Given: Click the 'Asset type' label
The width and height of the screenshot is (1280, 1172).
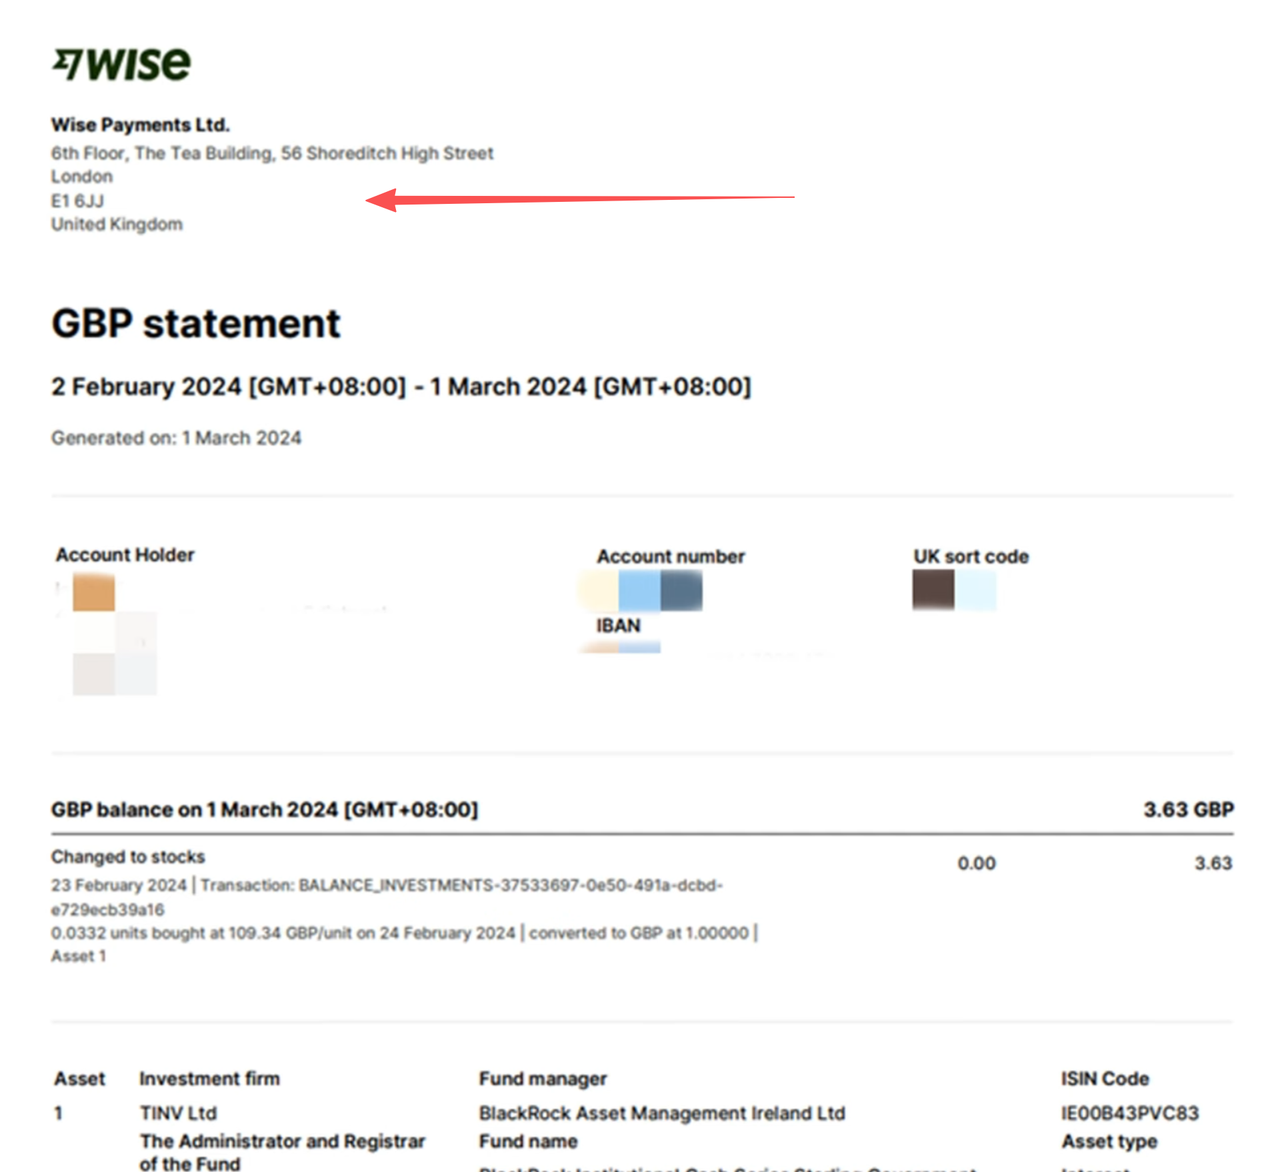Looking at the screenshot, I should (1109, 1141).
